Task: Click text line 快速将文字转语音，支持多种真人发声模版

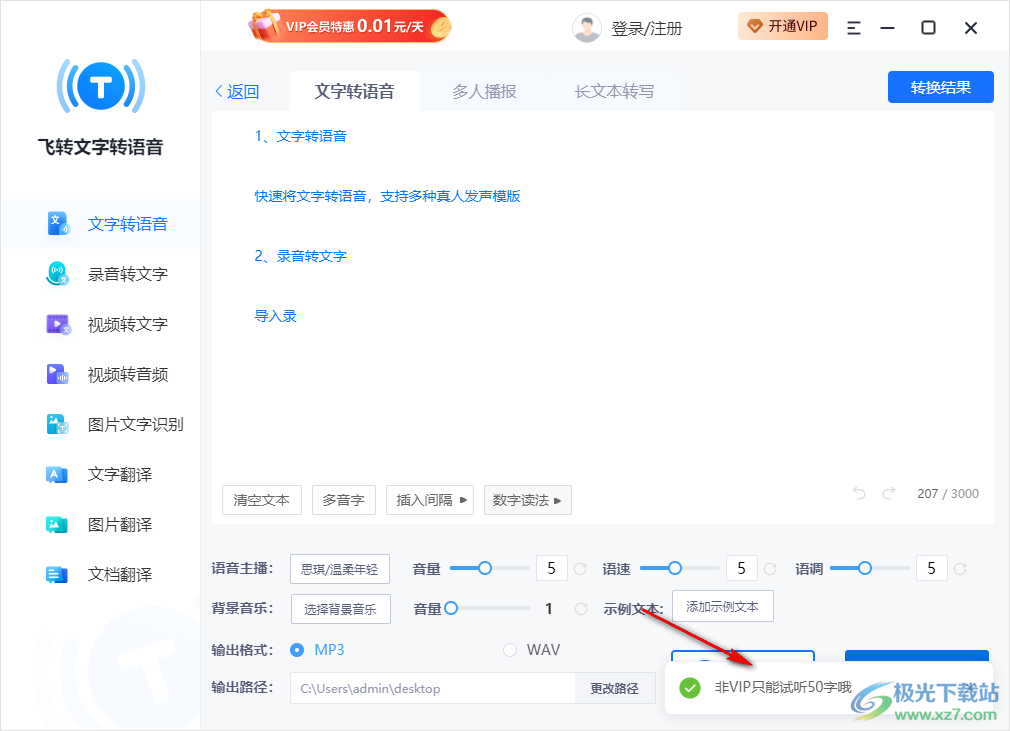Action: [x=387, y=196]
